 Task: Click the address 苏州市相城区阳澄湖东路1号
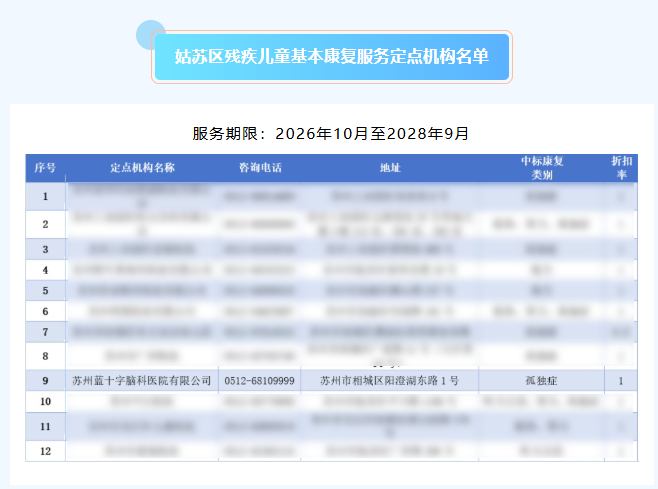click(390, 381)
